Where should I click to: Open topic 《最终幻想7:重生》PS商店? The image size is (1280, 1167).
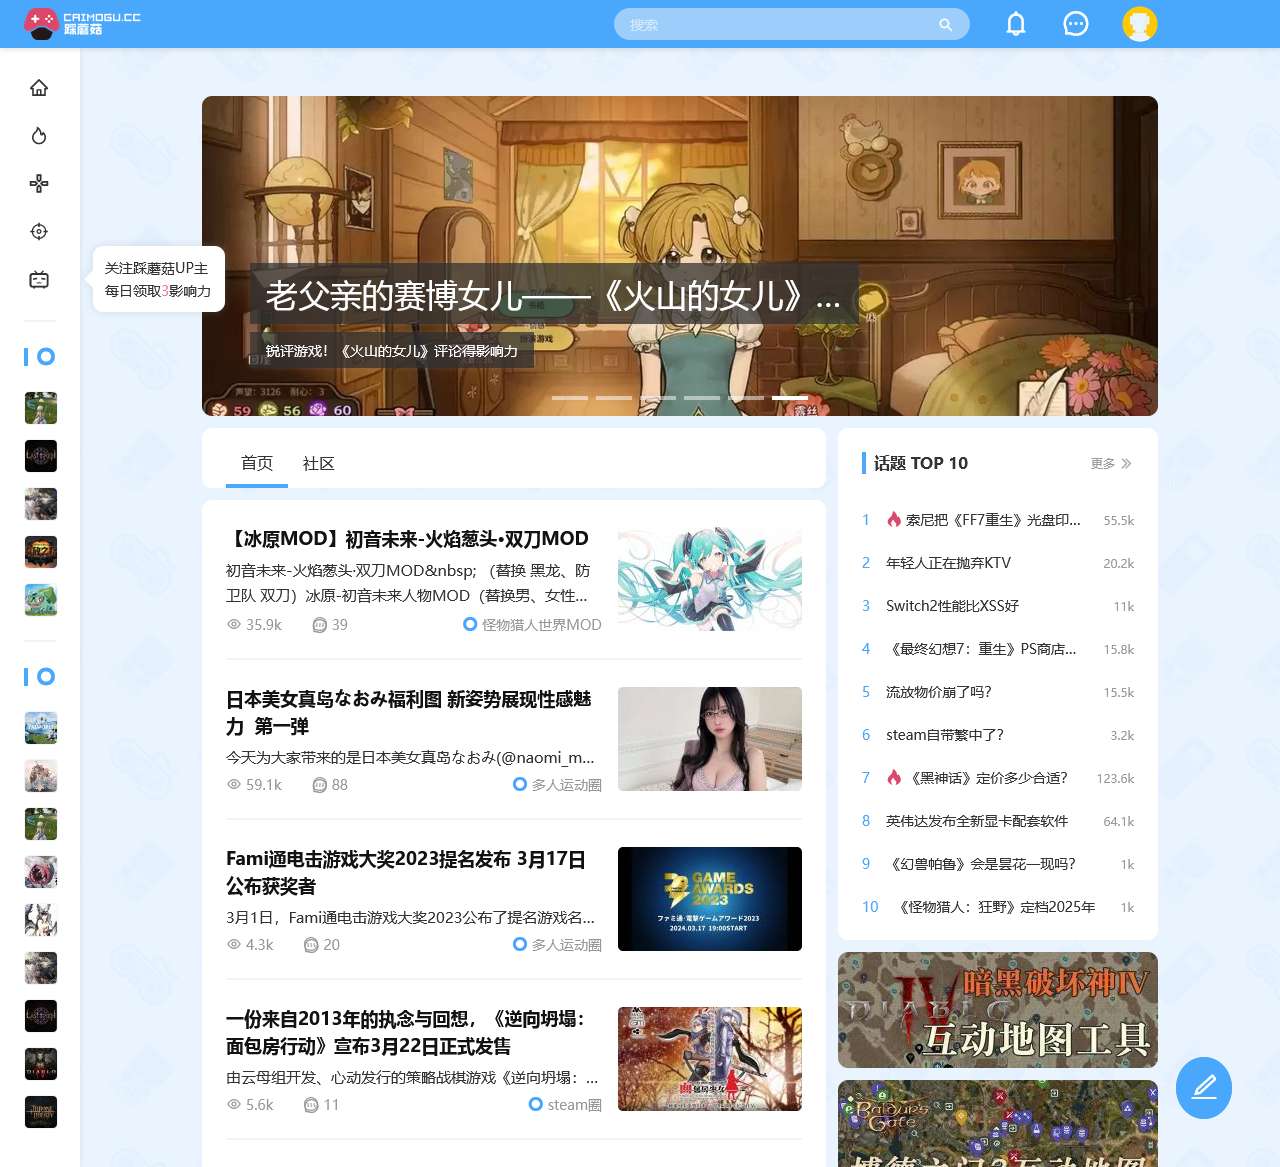[x=982, y=649]
